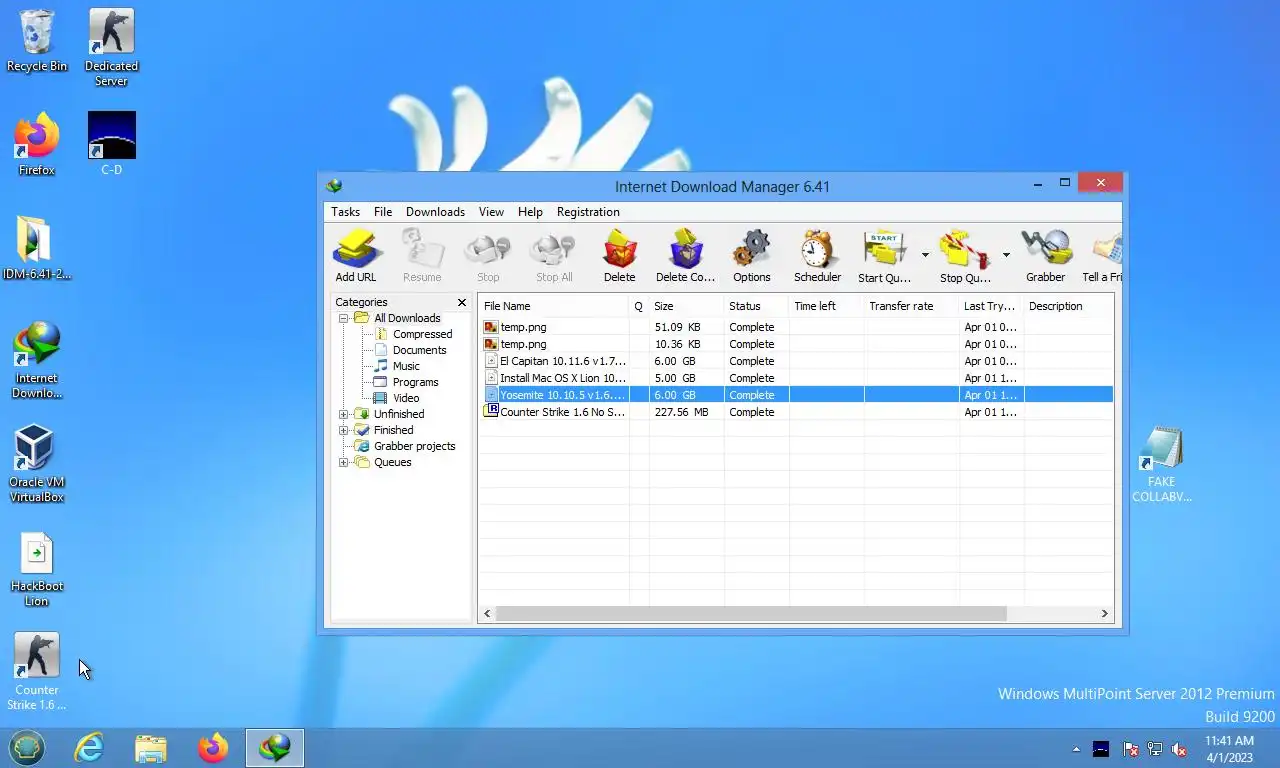This screenshot has height=768, width=1280.
Task: Sort by Transfer rate column header
Action: [911, 306]
